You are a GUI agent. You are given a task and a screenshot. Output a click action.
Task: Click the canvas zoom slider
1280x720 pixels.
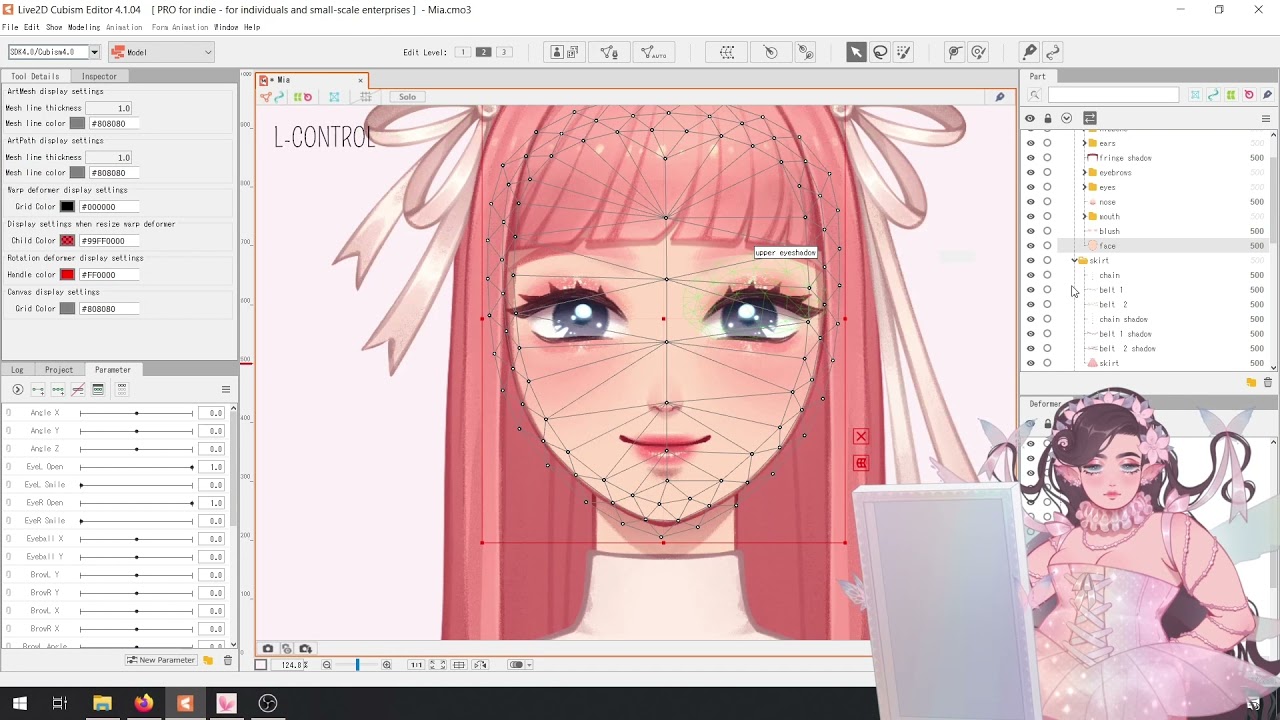click(356, 665)
